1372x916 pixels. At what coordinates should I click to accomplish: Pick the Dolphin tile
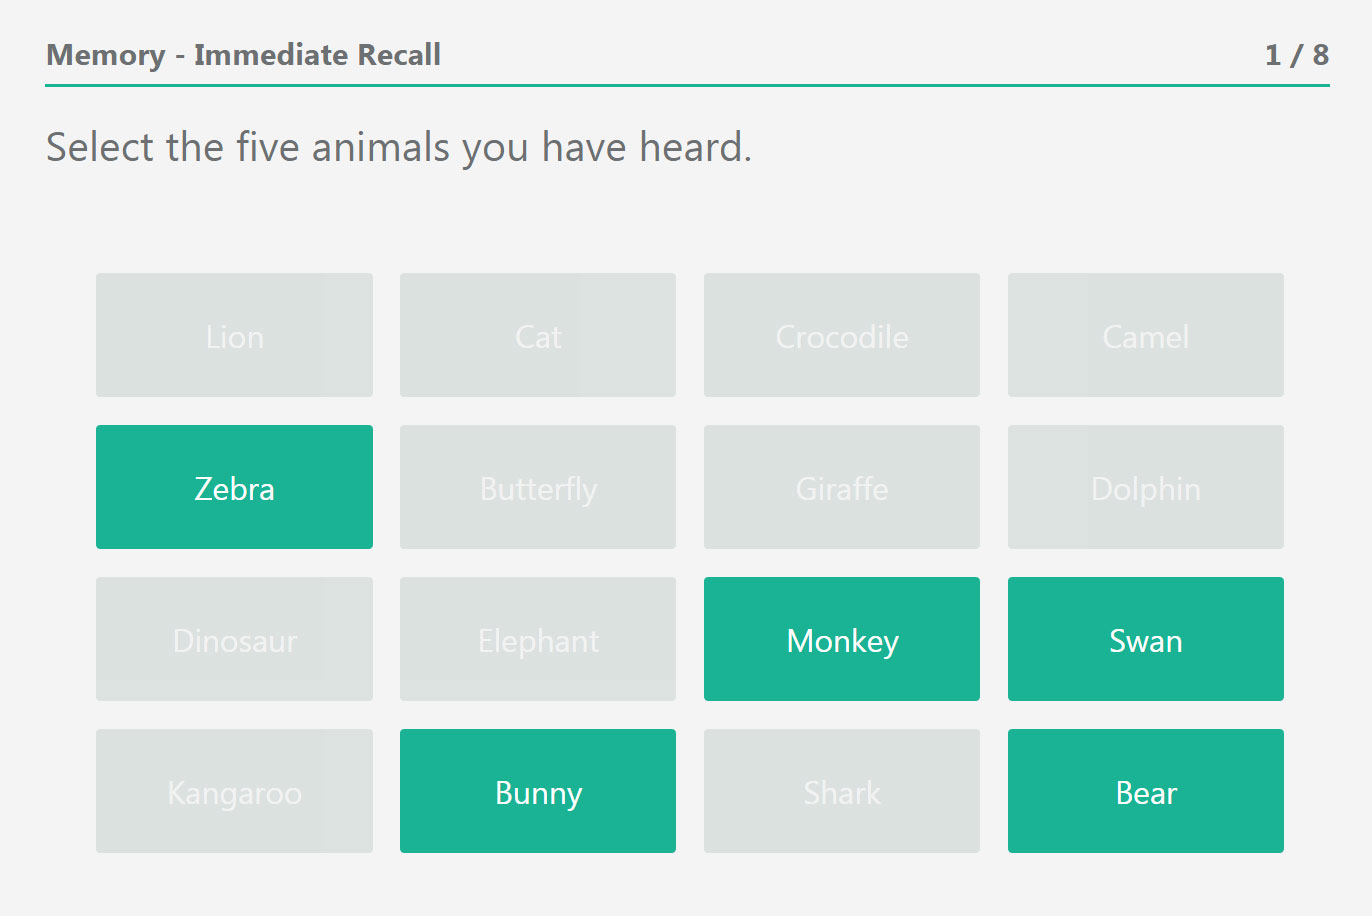pyautogui.click(x=1145, y=487)
